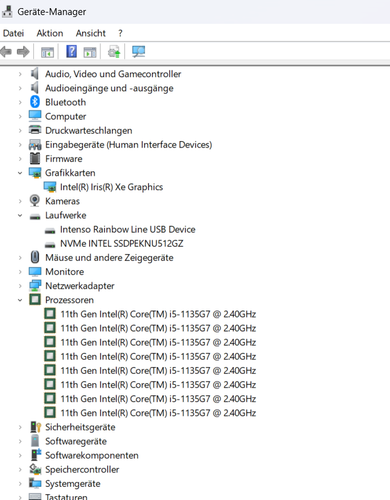
Task: Collapse the Grafikkarten category
Action: point(20,173)
